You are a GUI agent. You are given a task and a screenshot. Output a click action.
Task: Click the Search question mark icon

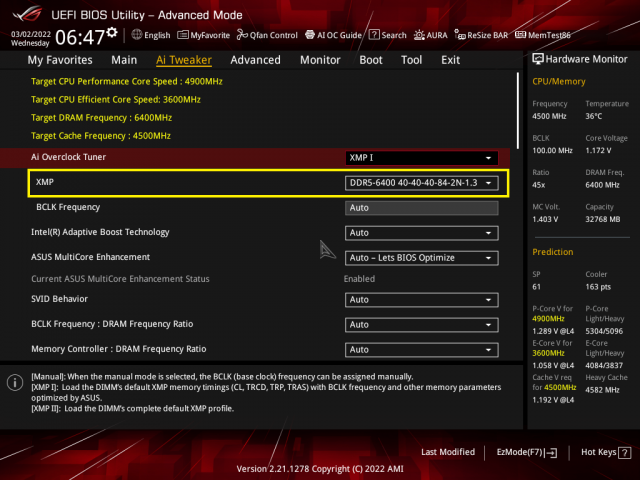(x=374, y=35)
